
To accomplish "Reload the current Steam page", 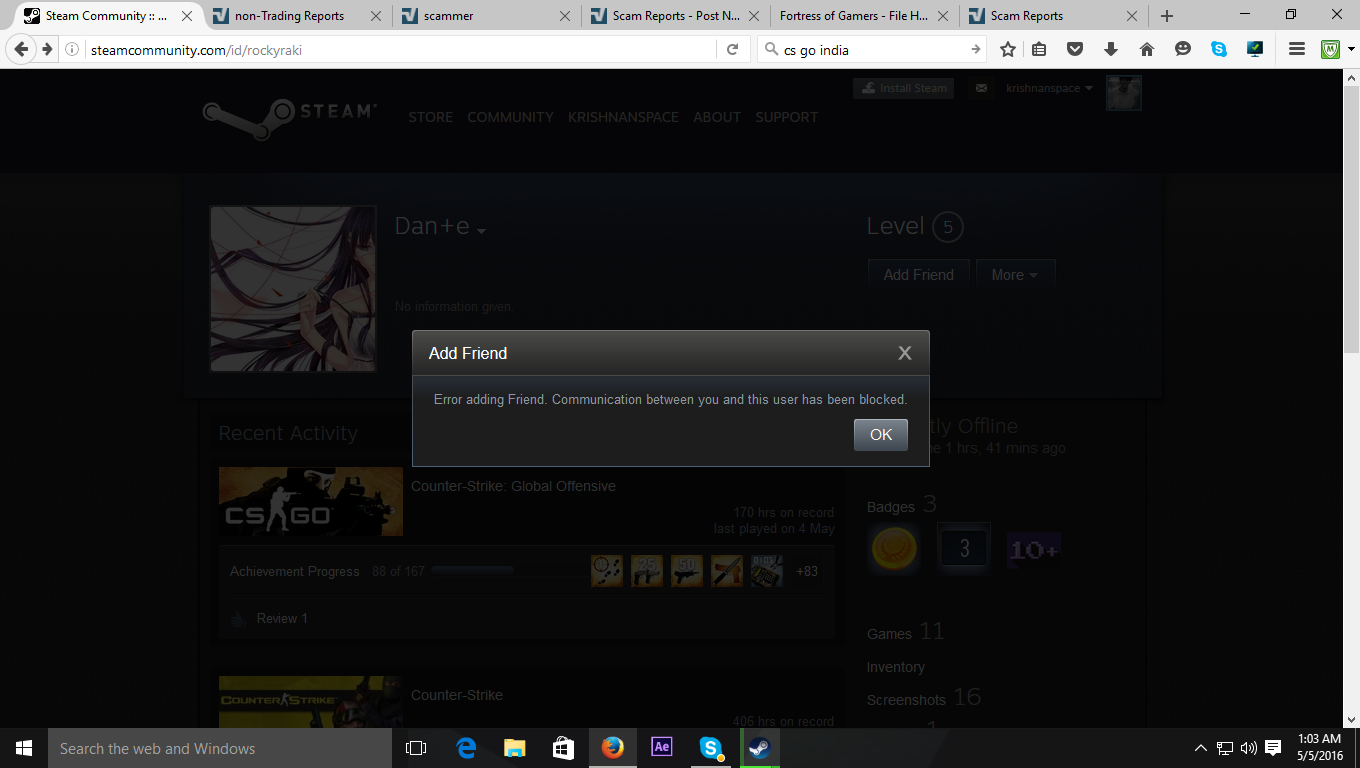I will [x=732, y=49].
